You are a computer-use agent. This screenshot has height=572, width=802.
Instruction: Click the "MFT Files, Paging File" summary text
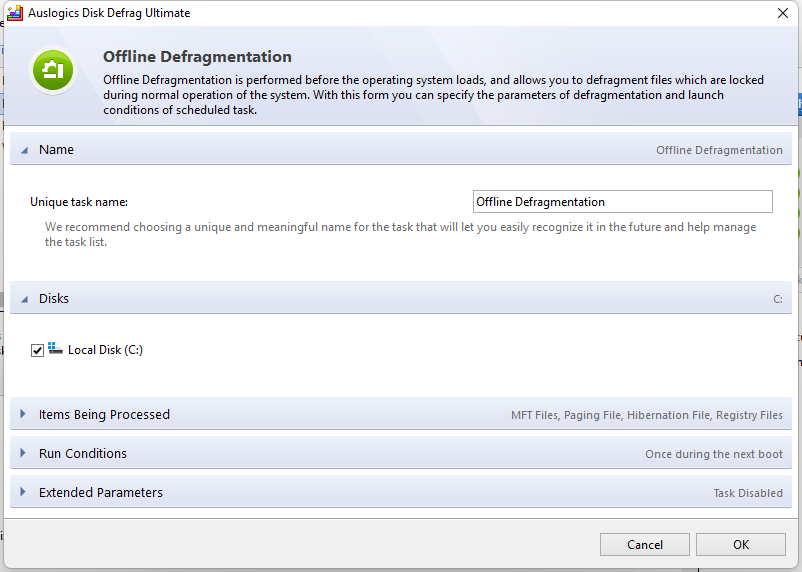(646, 415)
